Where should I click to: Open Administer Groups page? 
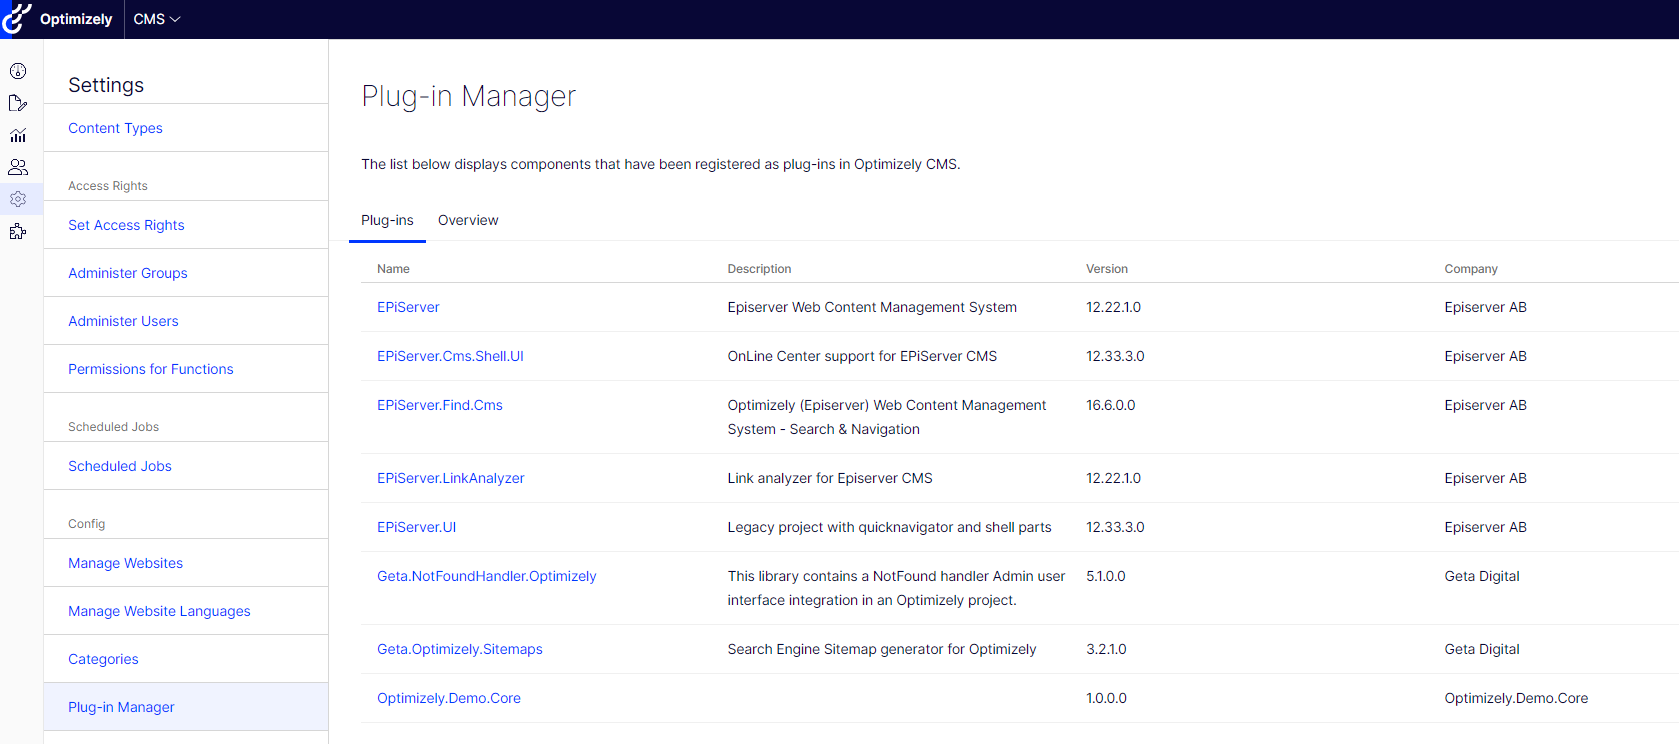pos(128,273)
